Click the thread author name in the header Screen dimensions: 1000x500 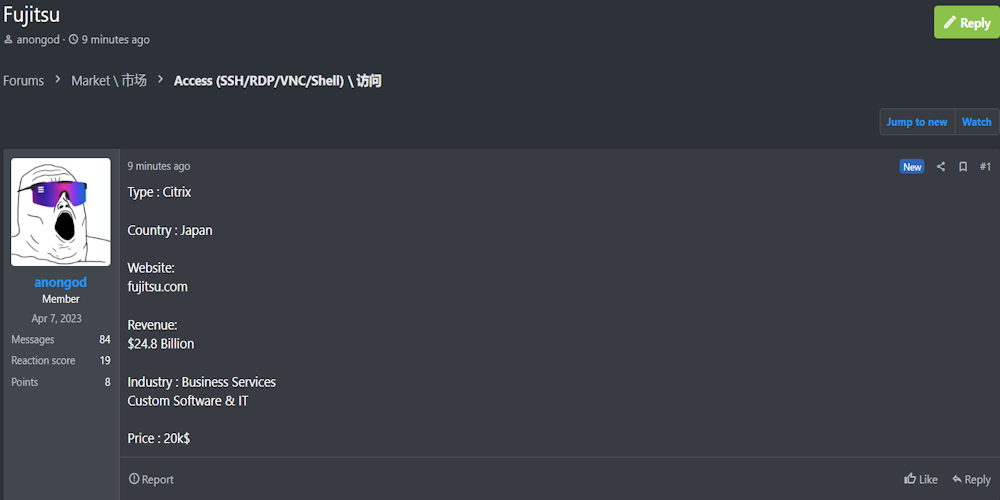click(39, 40)
